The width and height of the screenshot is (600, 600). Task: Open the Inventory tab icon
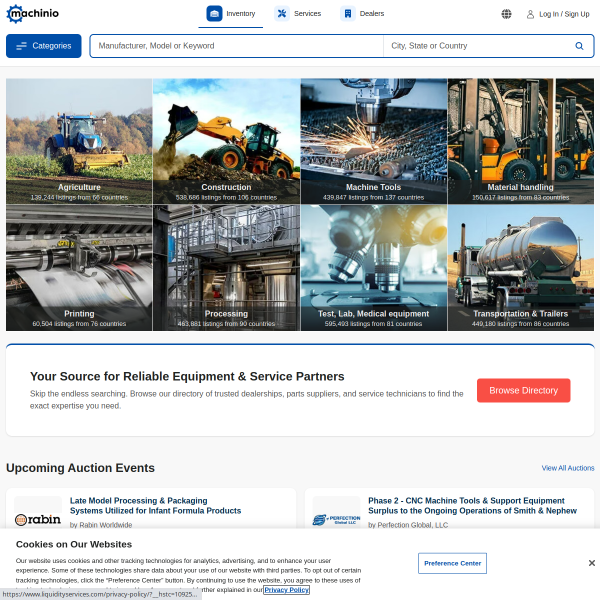(x=214, y=14)
